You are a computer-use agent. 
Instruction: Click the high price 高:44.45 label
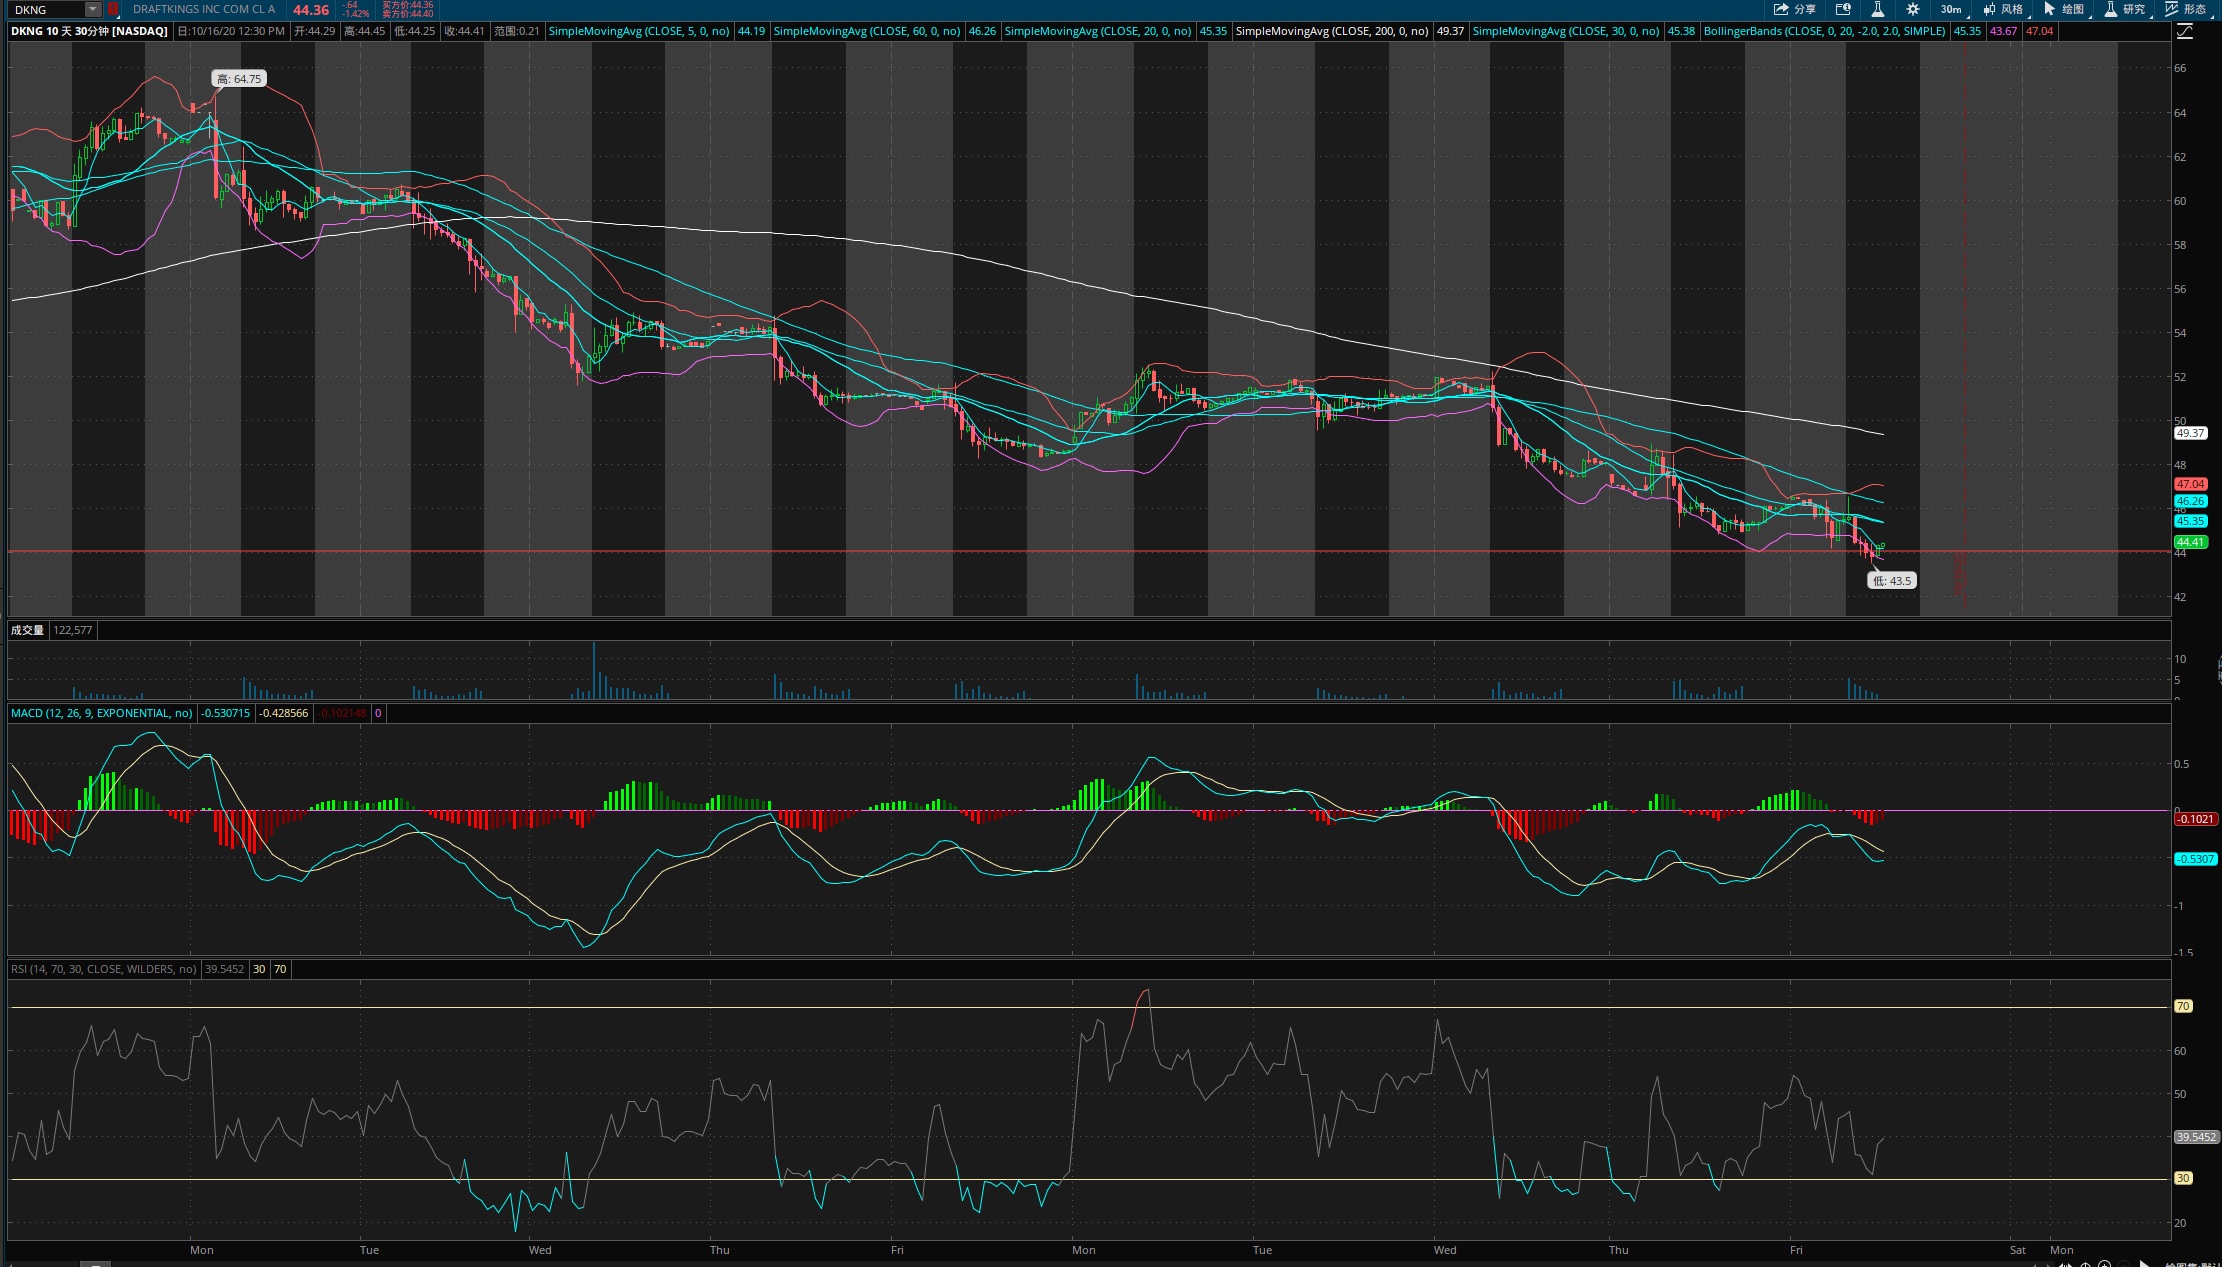coord(364,31)
